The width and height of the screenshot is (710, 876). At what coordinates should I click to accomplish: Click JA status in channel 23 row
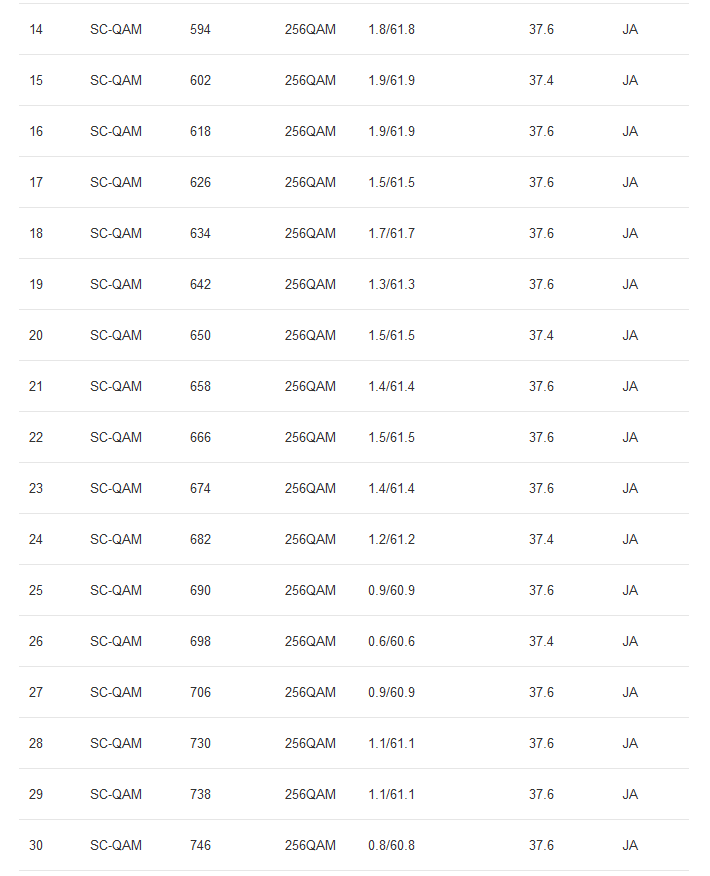(630, 489)
